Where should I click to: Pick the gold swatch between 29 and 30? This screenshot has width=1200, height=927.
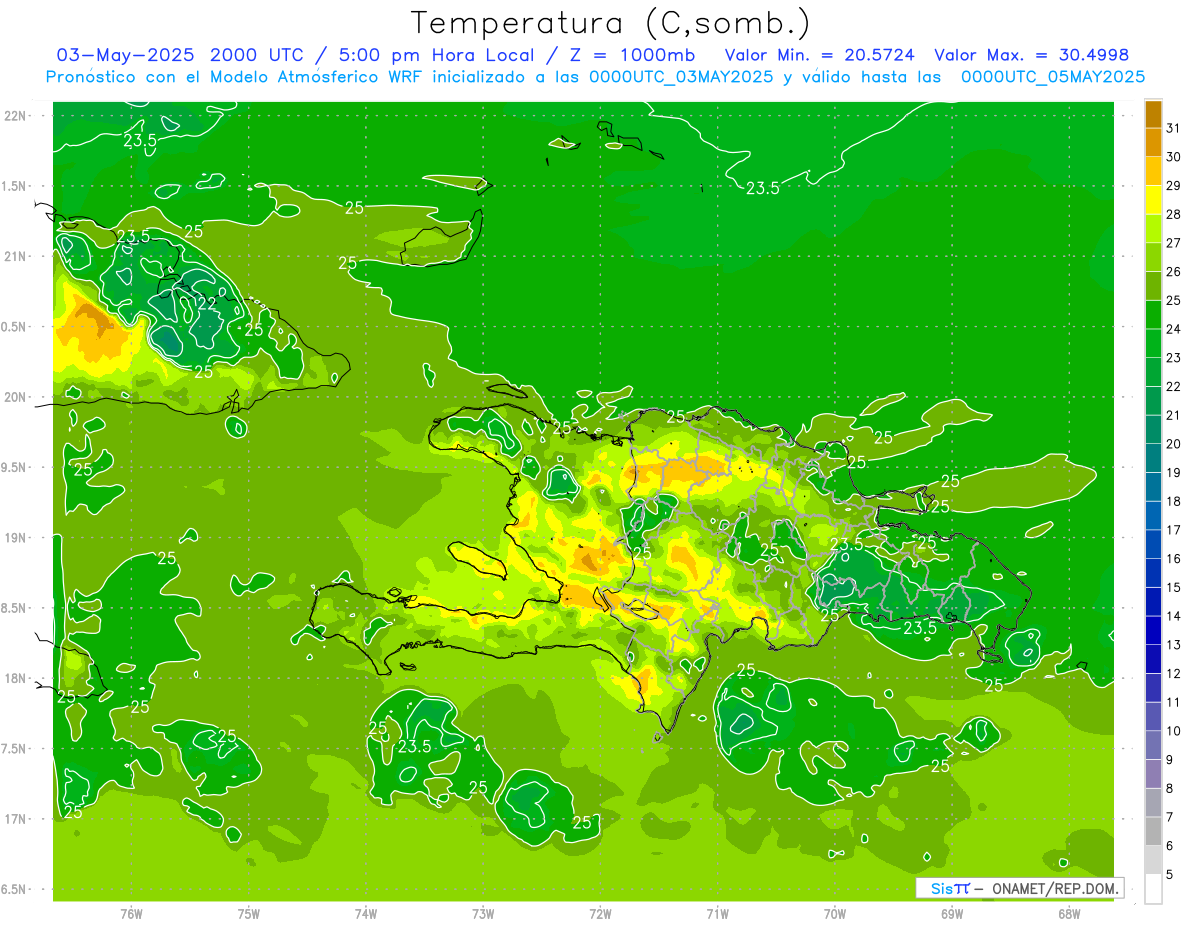1153,171
